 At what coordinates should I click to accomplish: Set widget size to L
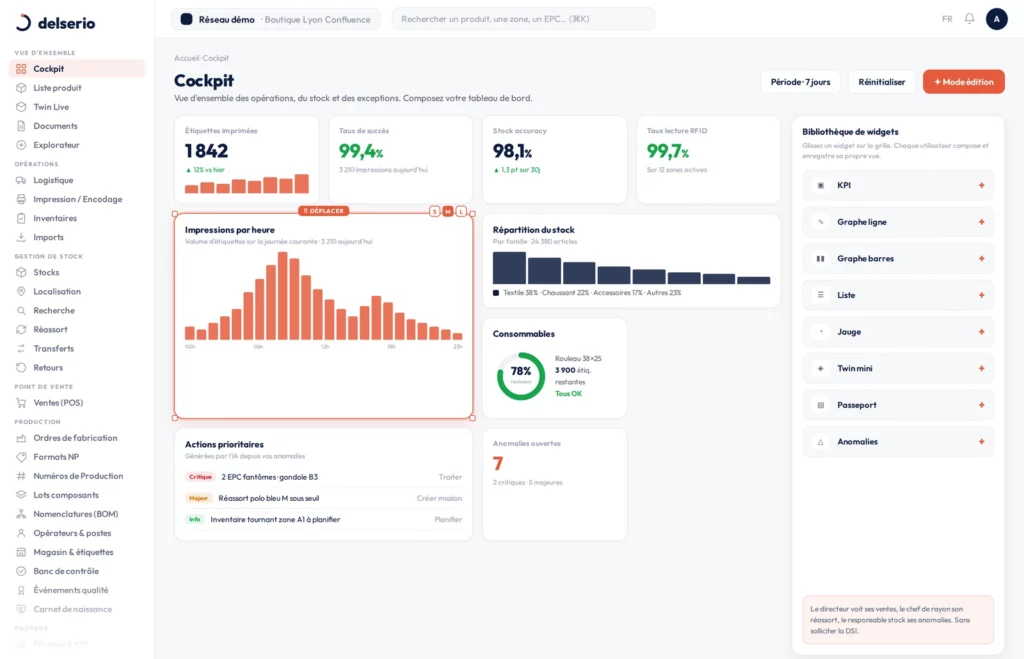461,211
